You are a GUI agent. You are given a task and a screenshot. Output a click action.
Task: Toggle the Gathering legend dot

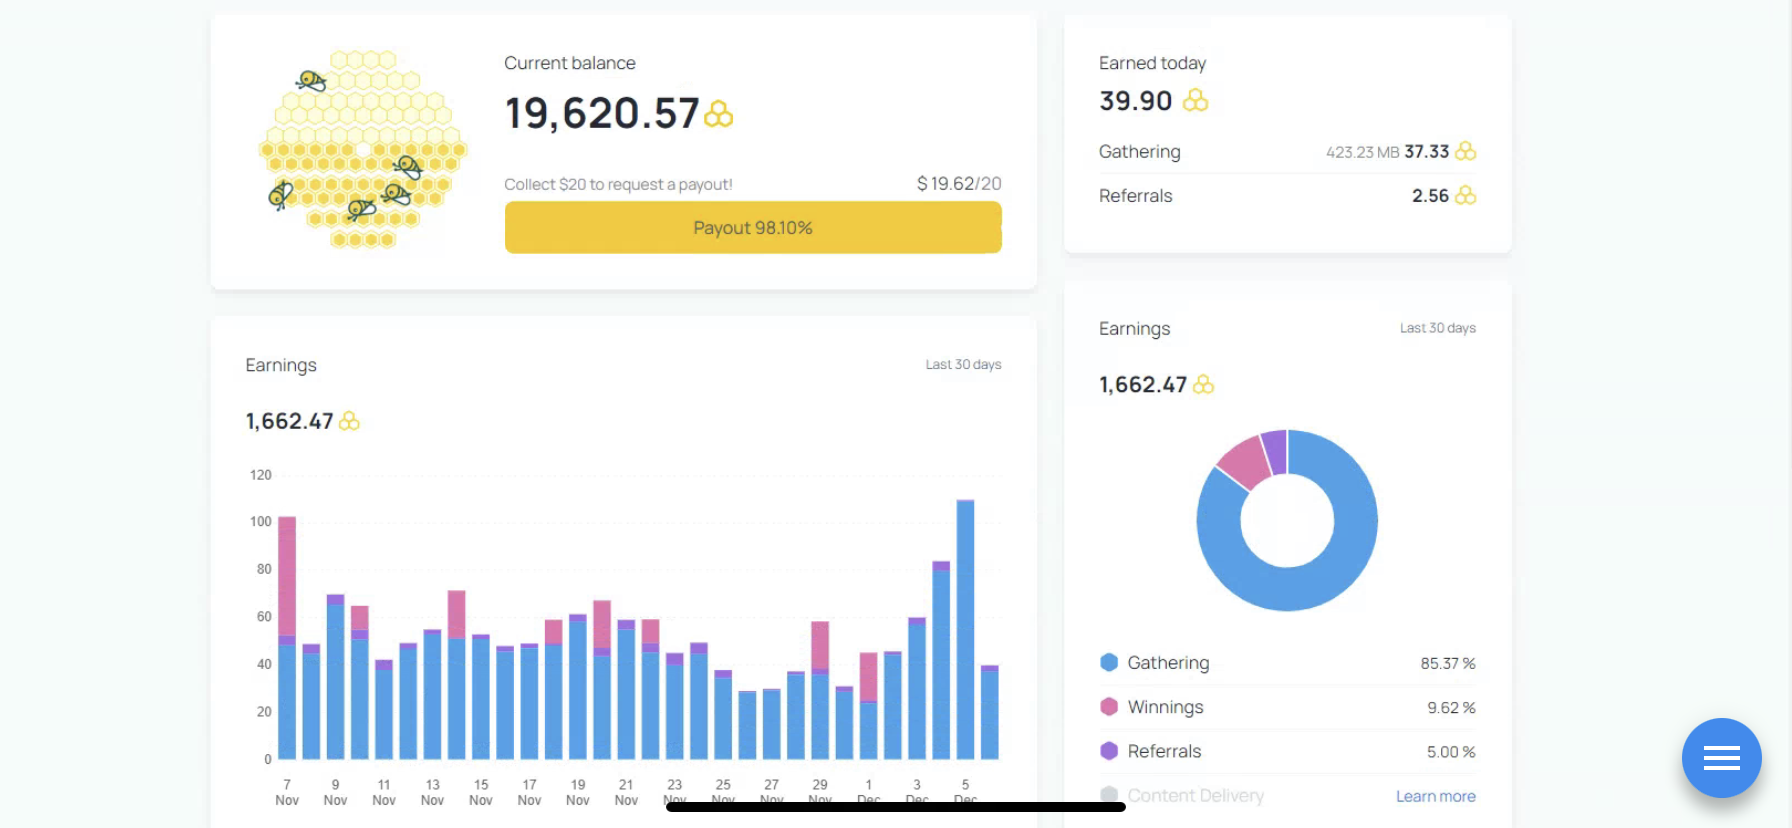tap(1109, 662)
